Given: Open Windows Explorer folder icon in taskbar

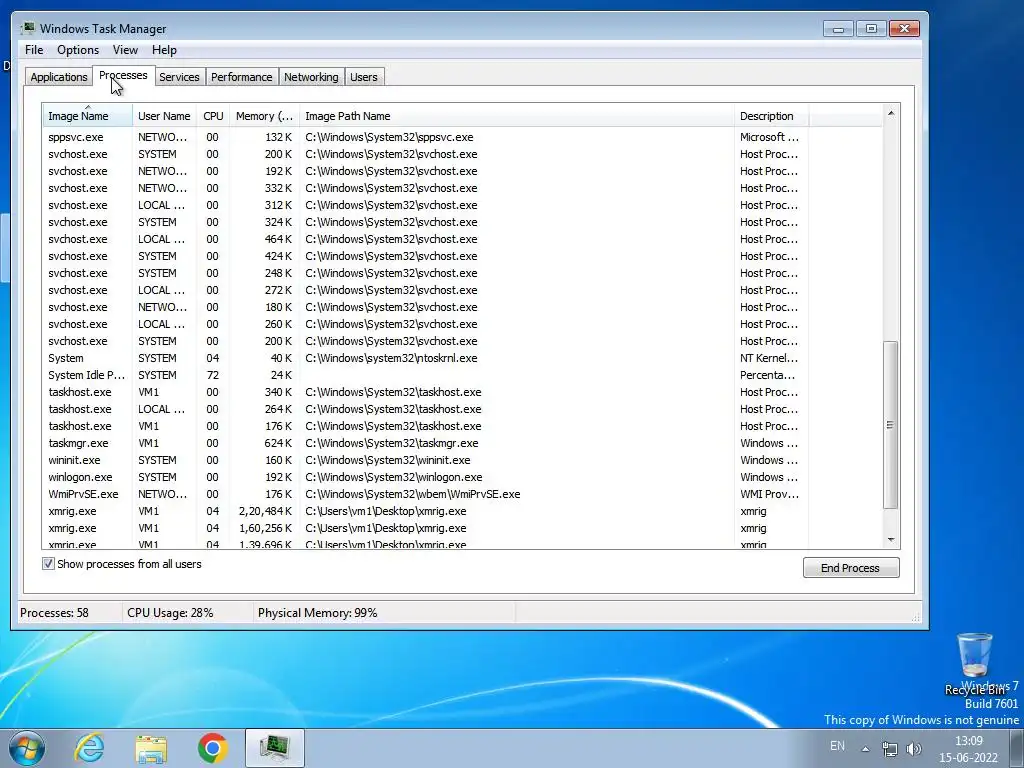Looking at the screenshot, I should point(151,748).
